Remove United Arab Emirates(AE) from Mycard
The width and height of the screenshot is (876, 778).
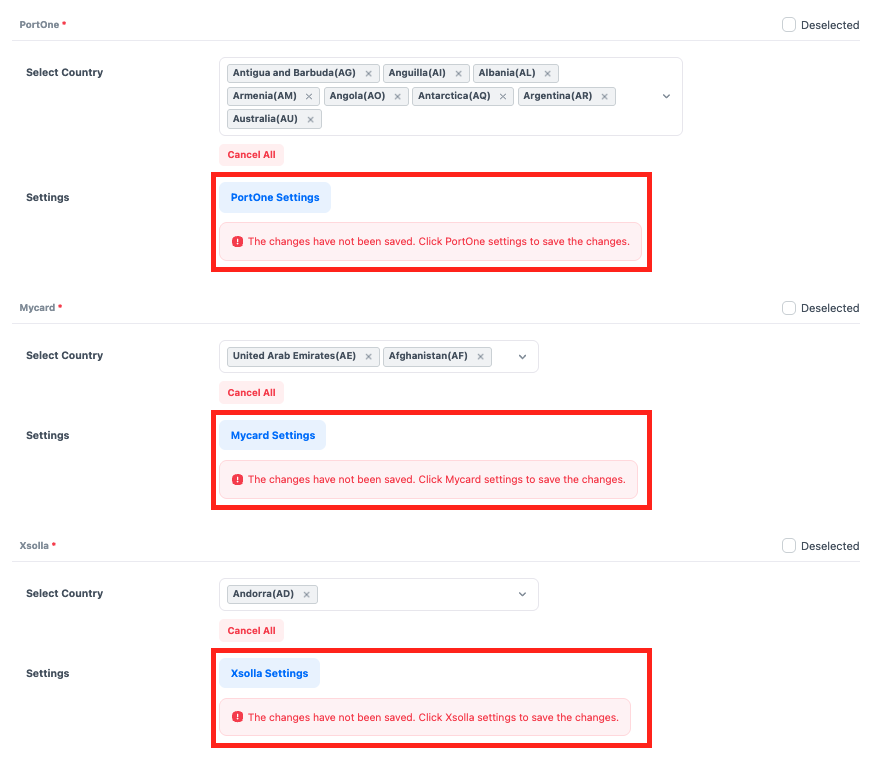pos(368,357)
